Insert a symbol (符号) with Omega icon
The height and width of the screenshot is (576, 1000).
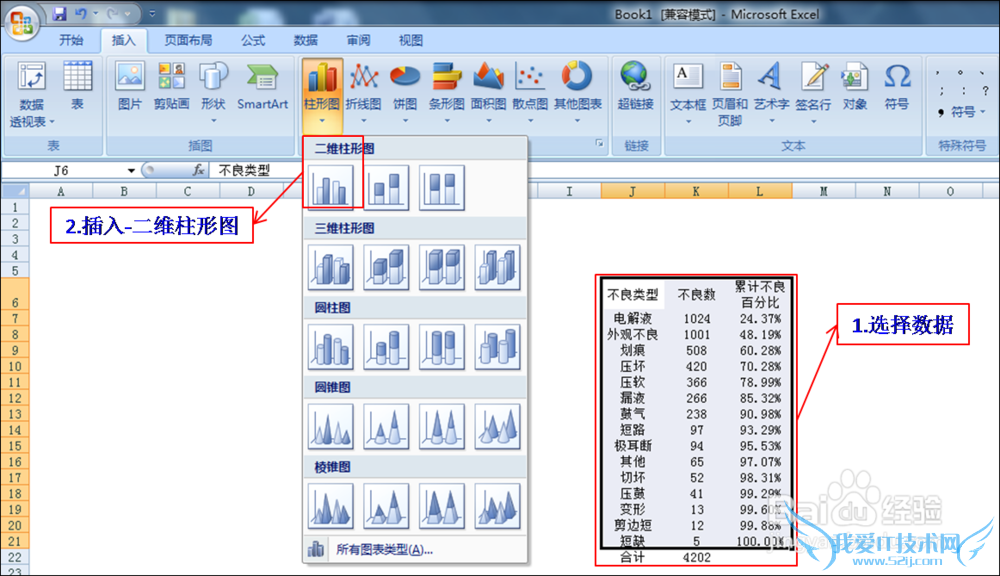[897, 87]
